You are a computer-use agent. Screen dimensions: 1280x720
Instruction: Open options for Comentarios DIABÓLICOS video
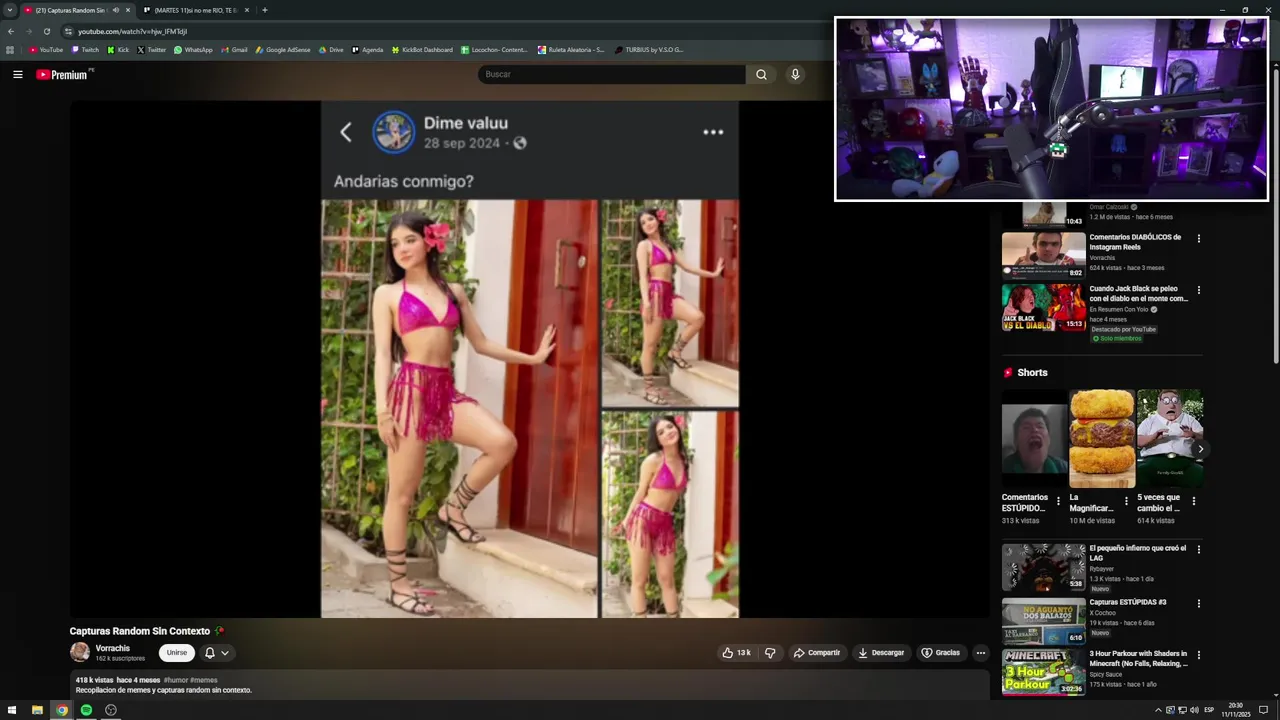point(1198,239)
